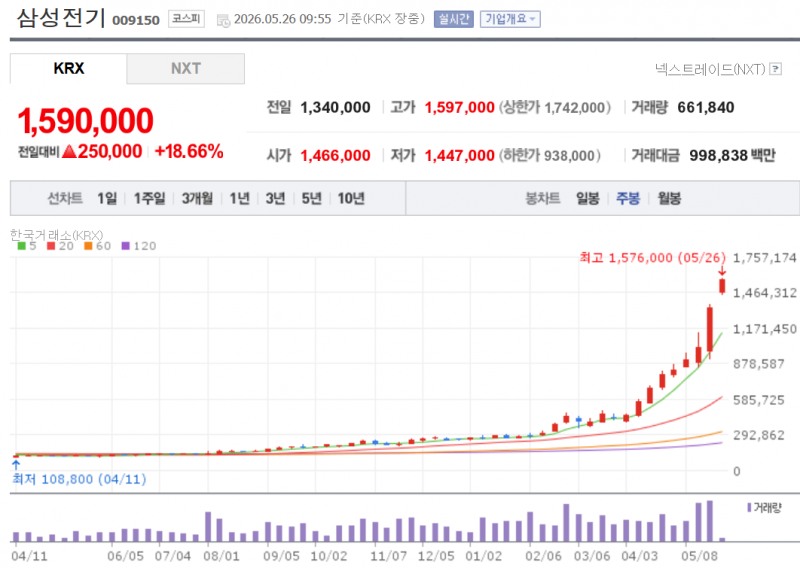
Task: Select the 일봉 candle chart
Action: (x=588, y=198)
